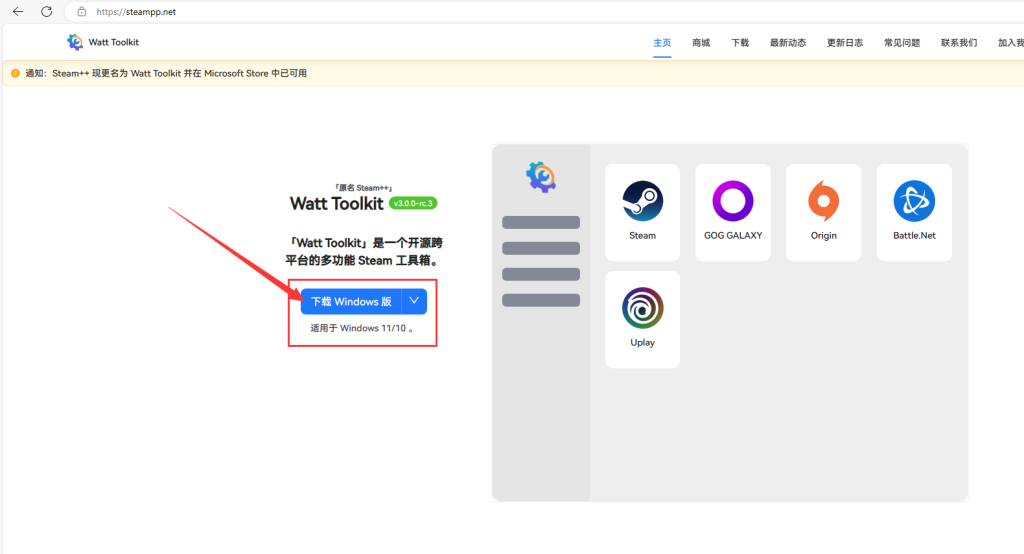The height and width of the screenshot is (554, 1024).
Task: Reload the page with refresh icon
Action: click(x=46, y=12)
